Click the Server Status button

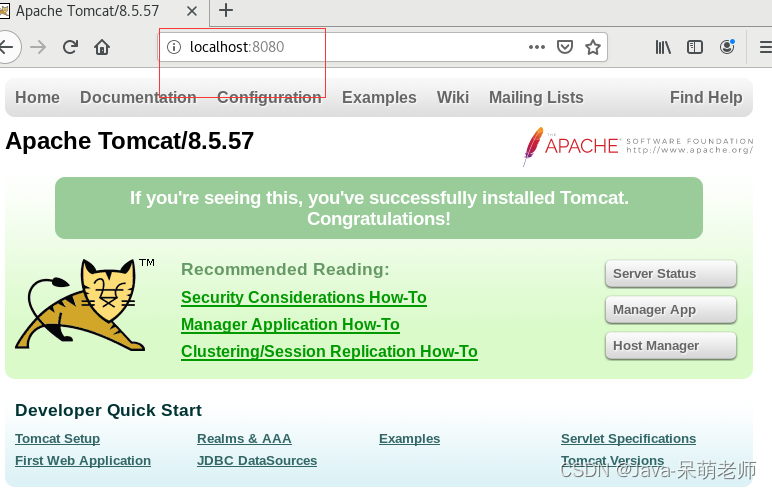pos(671,274)
